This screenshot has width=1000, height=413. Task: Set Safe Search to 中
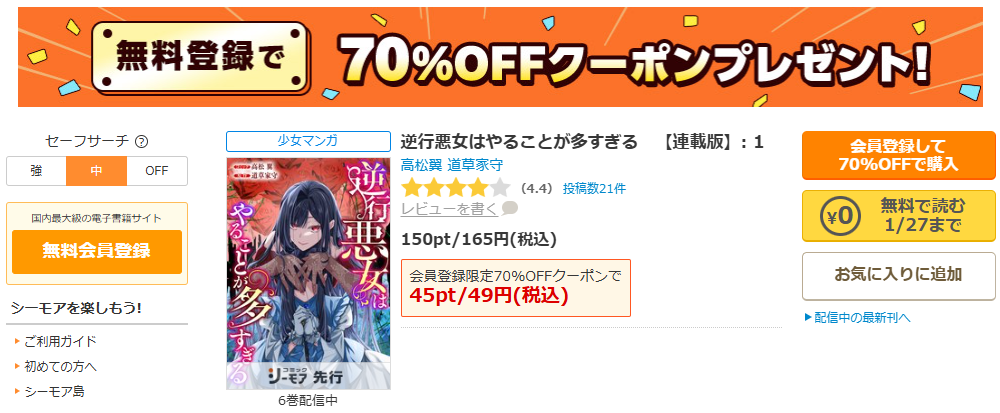click(x=96, y=171)
